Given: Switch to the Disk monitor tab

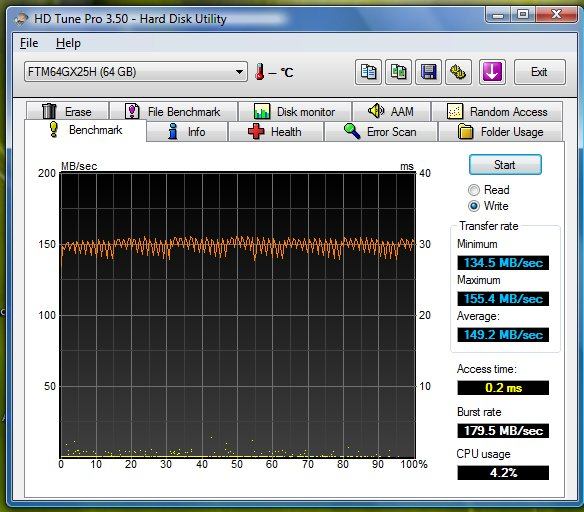Looking at the screenshot, I should click(295, 111).
